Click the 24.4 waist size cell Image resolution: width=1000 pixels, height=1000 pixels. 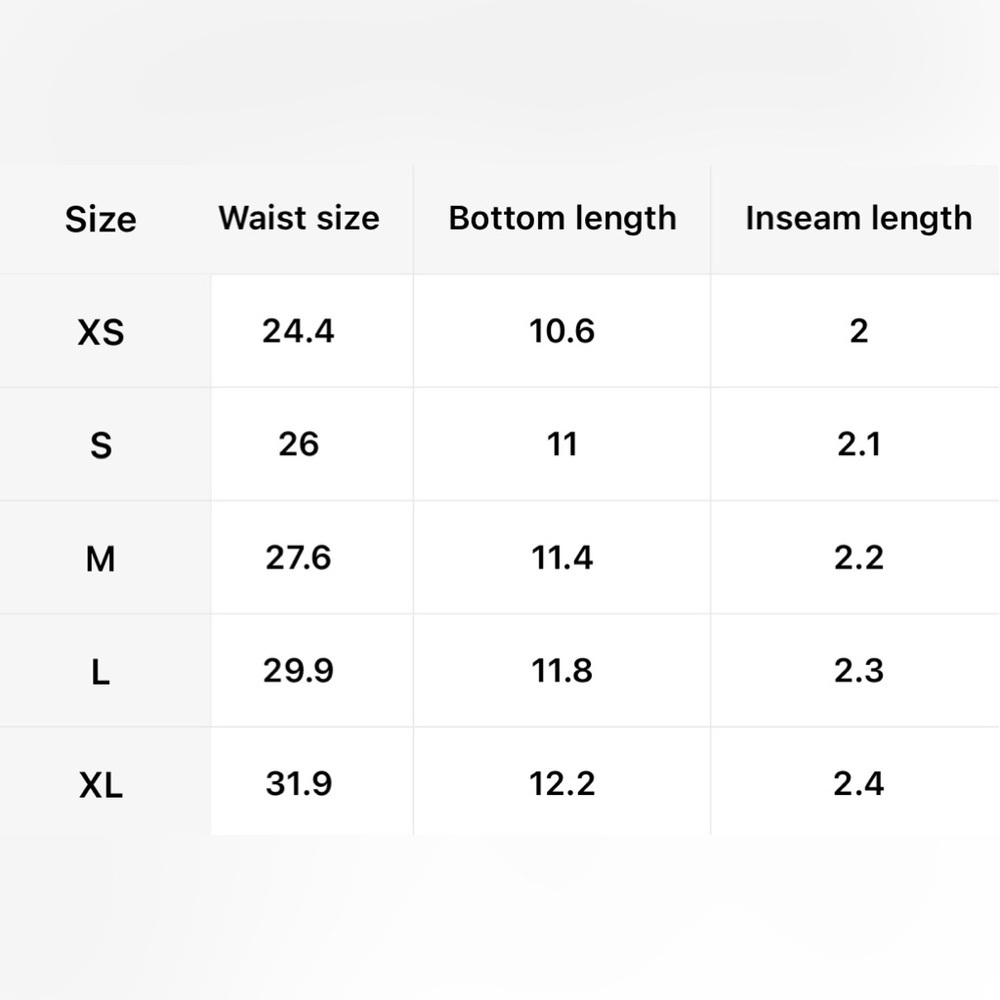pos(298,331)
